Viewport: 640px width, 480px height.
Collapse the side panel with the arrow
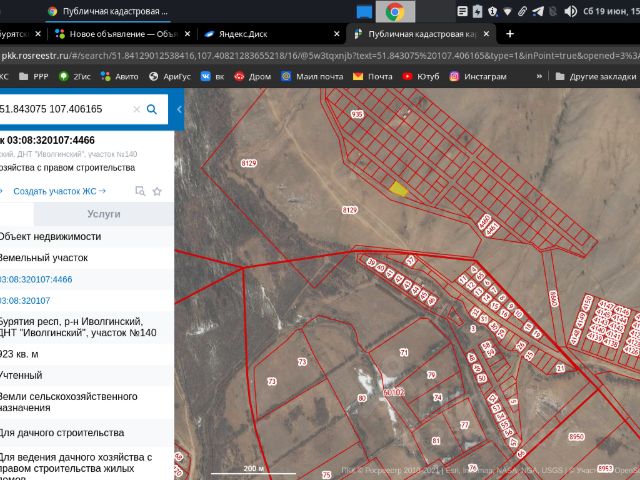179,109
